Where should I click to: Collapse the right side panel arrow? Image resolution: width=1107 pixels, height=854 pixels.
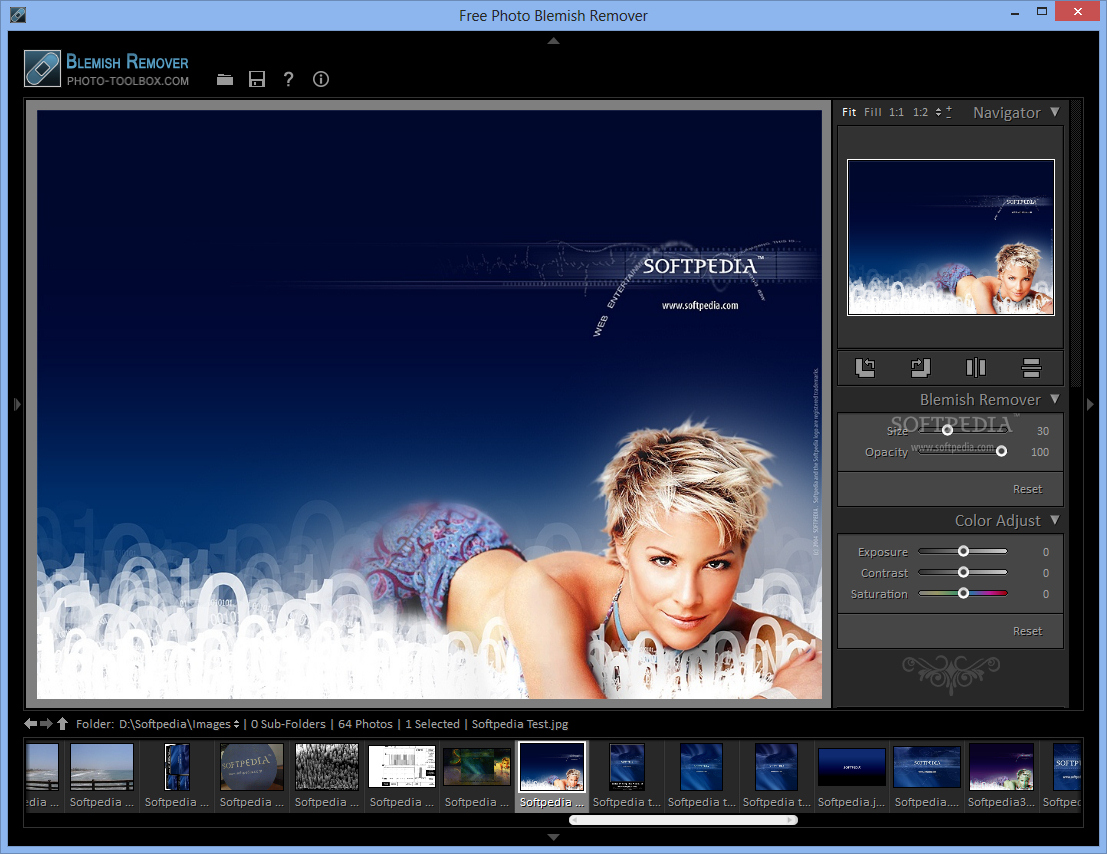tap(1090, 404)
